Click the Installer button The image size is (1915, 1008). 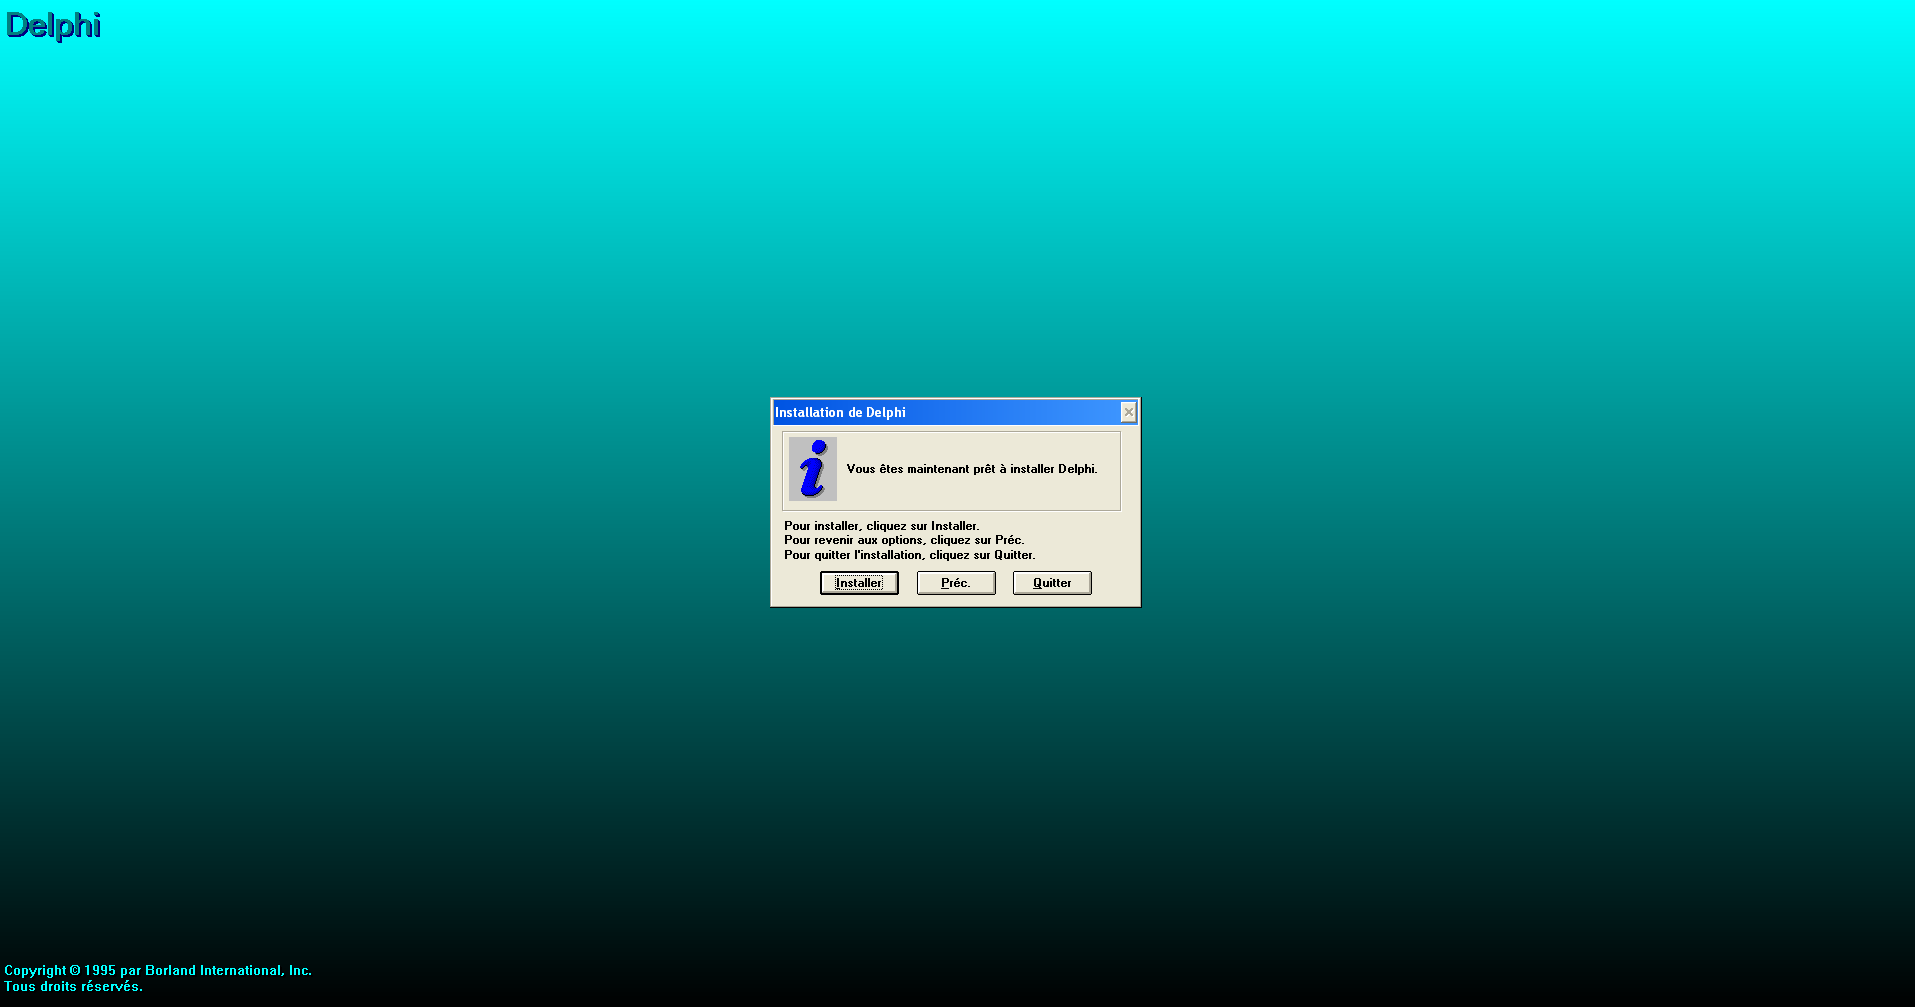tap(859, 583)
